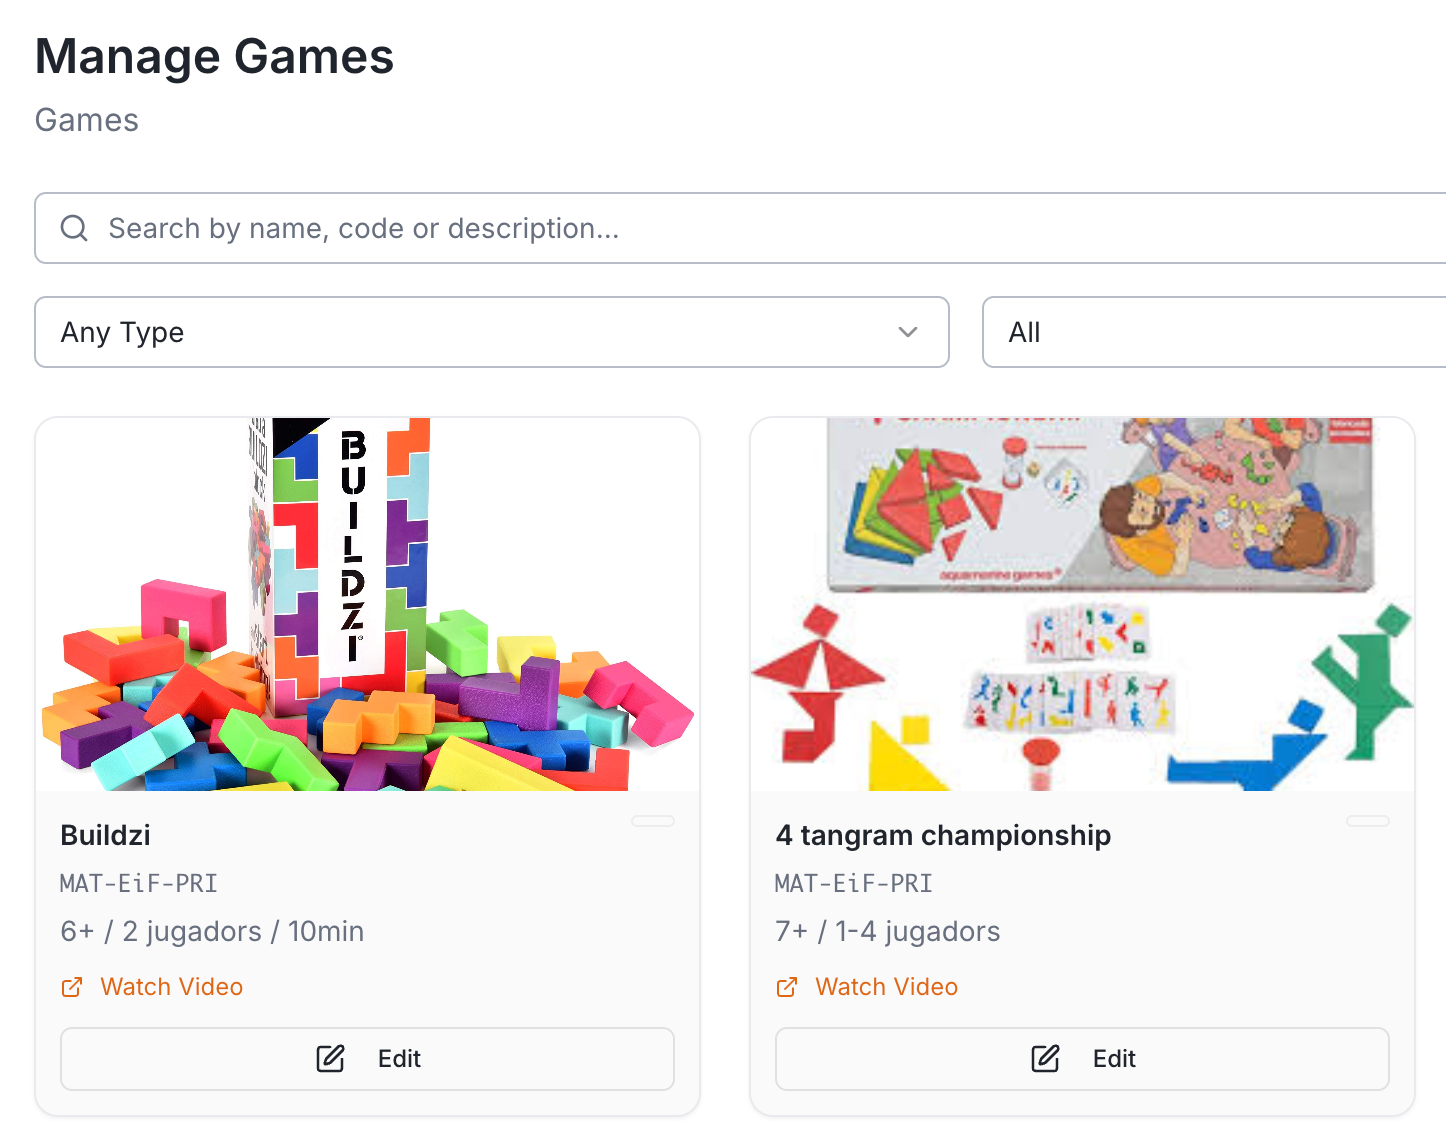Click the external-link icon under Buildzi
The height and width of the screenshot is (1148, 1446).
[72, 987]
